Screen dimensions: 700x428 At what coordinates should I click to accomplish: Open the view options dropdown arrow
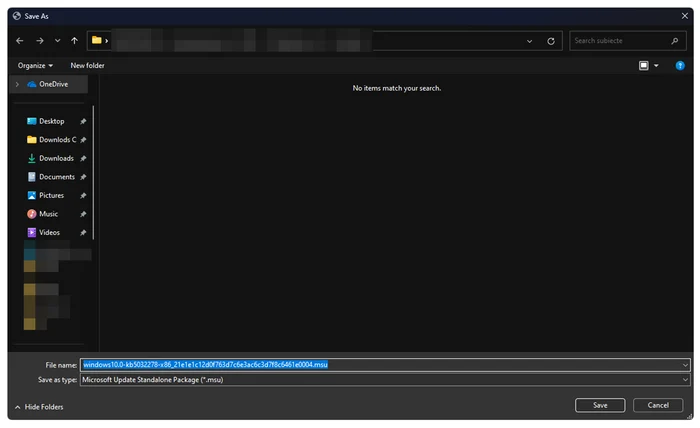click(x=656, y=66)
